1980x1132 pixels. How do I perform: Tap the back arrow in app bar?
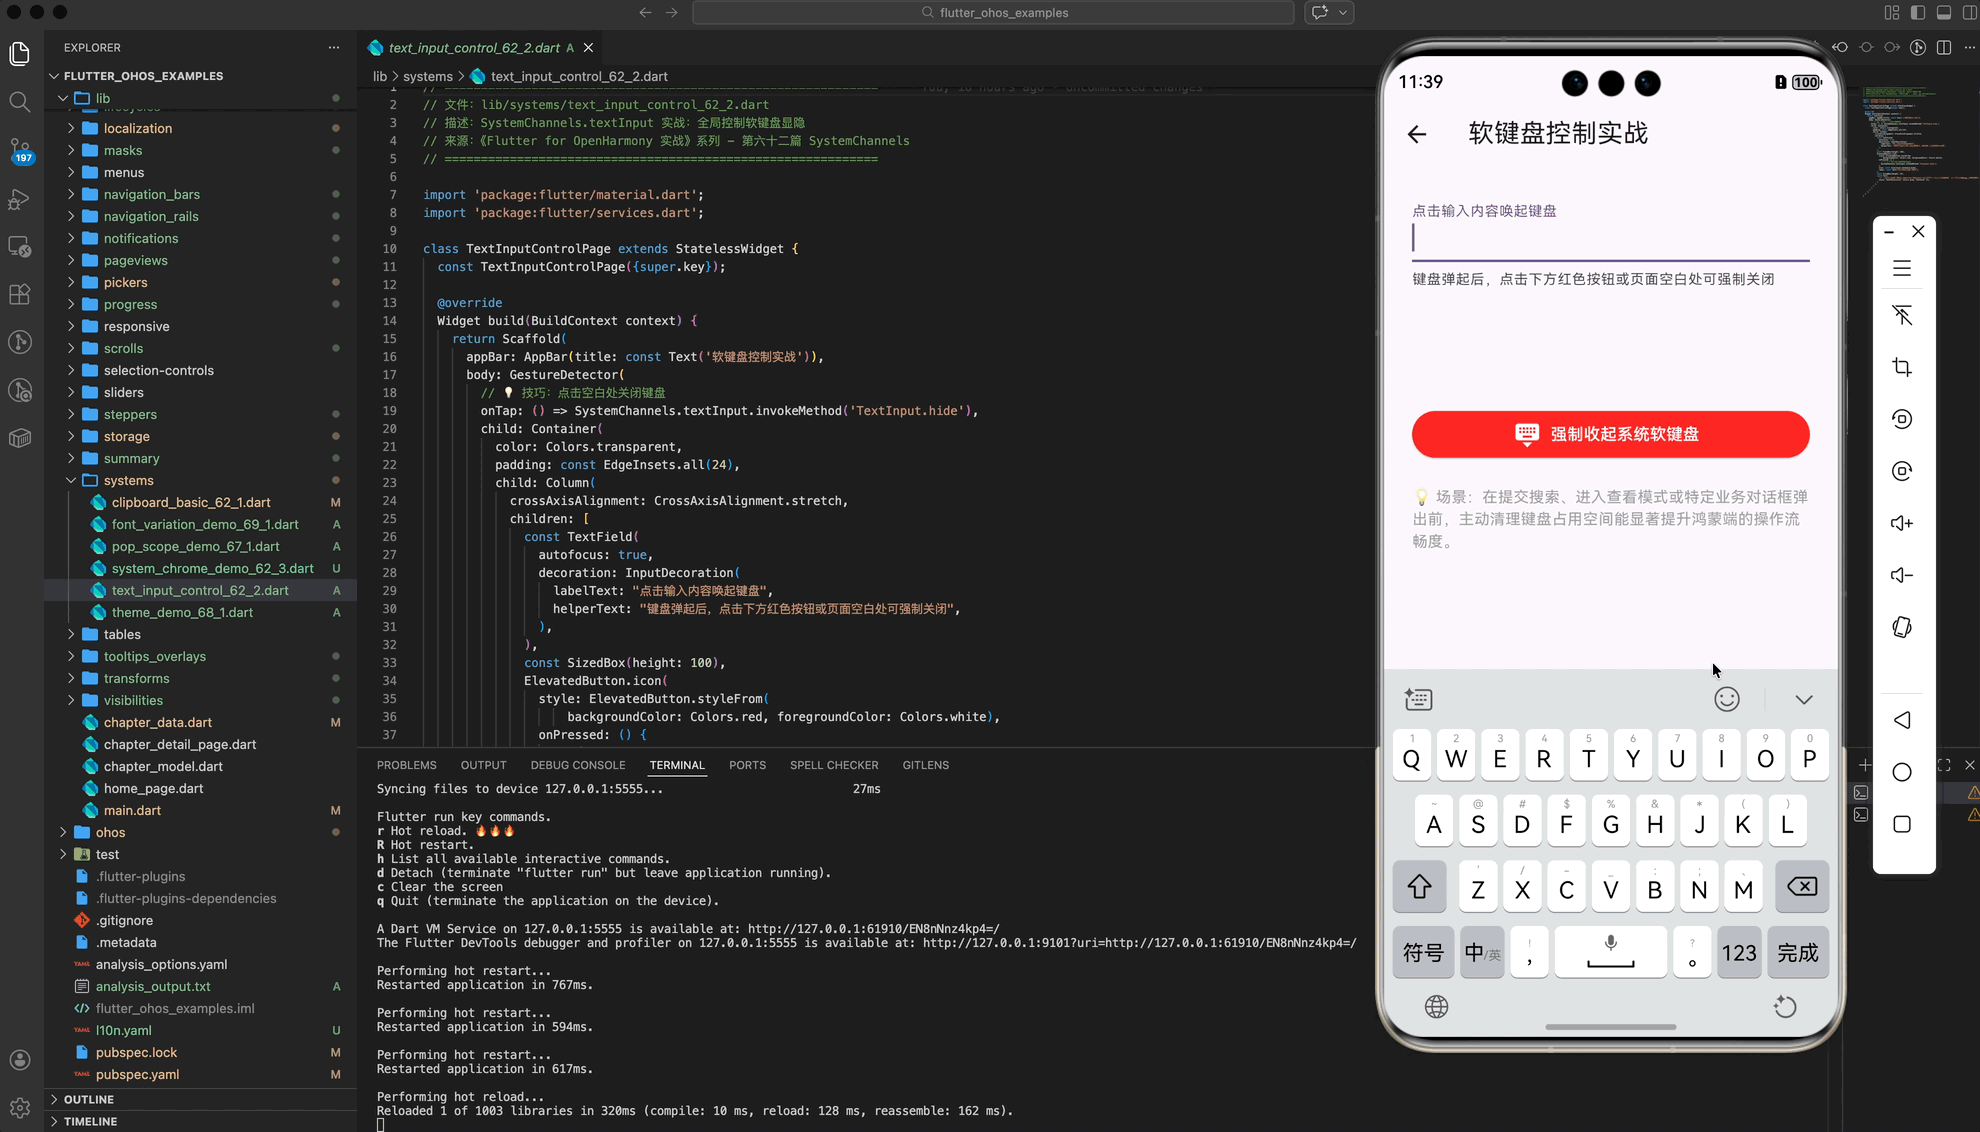pos(1417,134)
